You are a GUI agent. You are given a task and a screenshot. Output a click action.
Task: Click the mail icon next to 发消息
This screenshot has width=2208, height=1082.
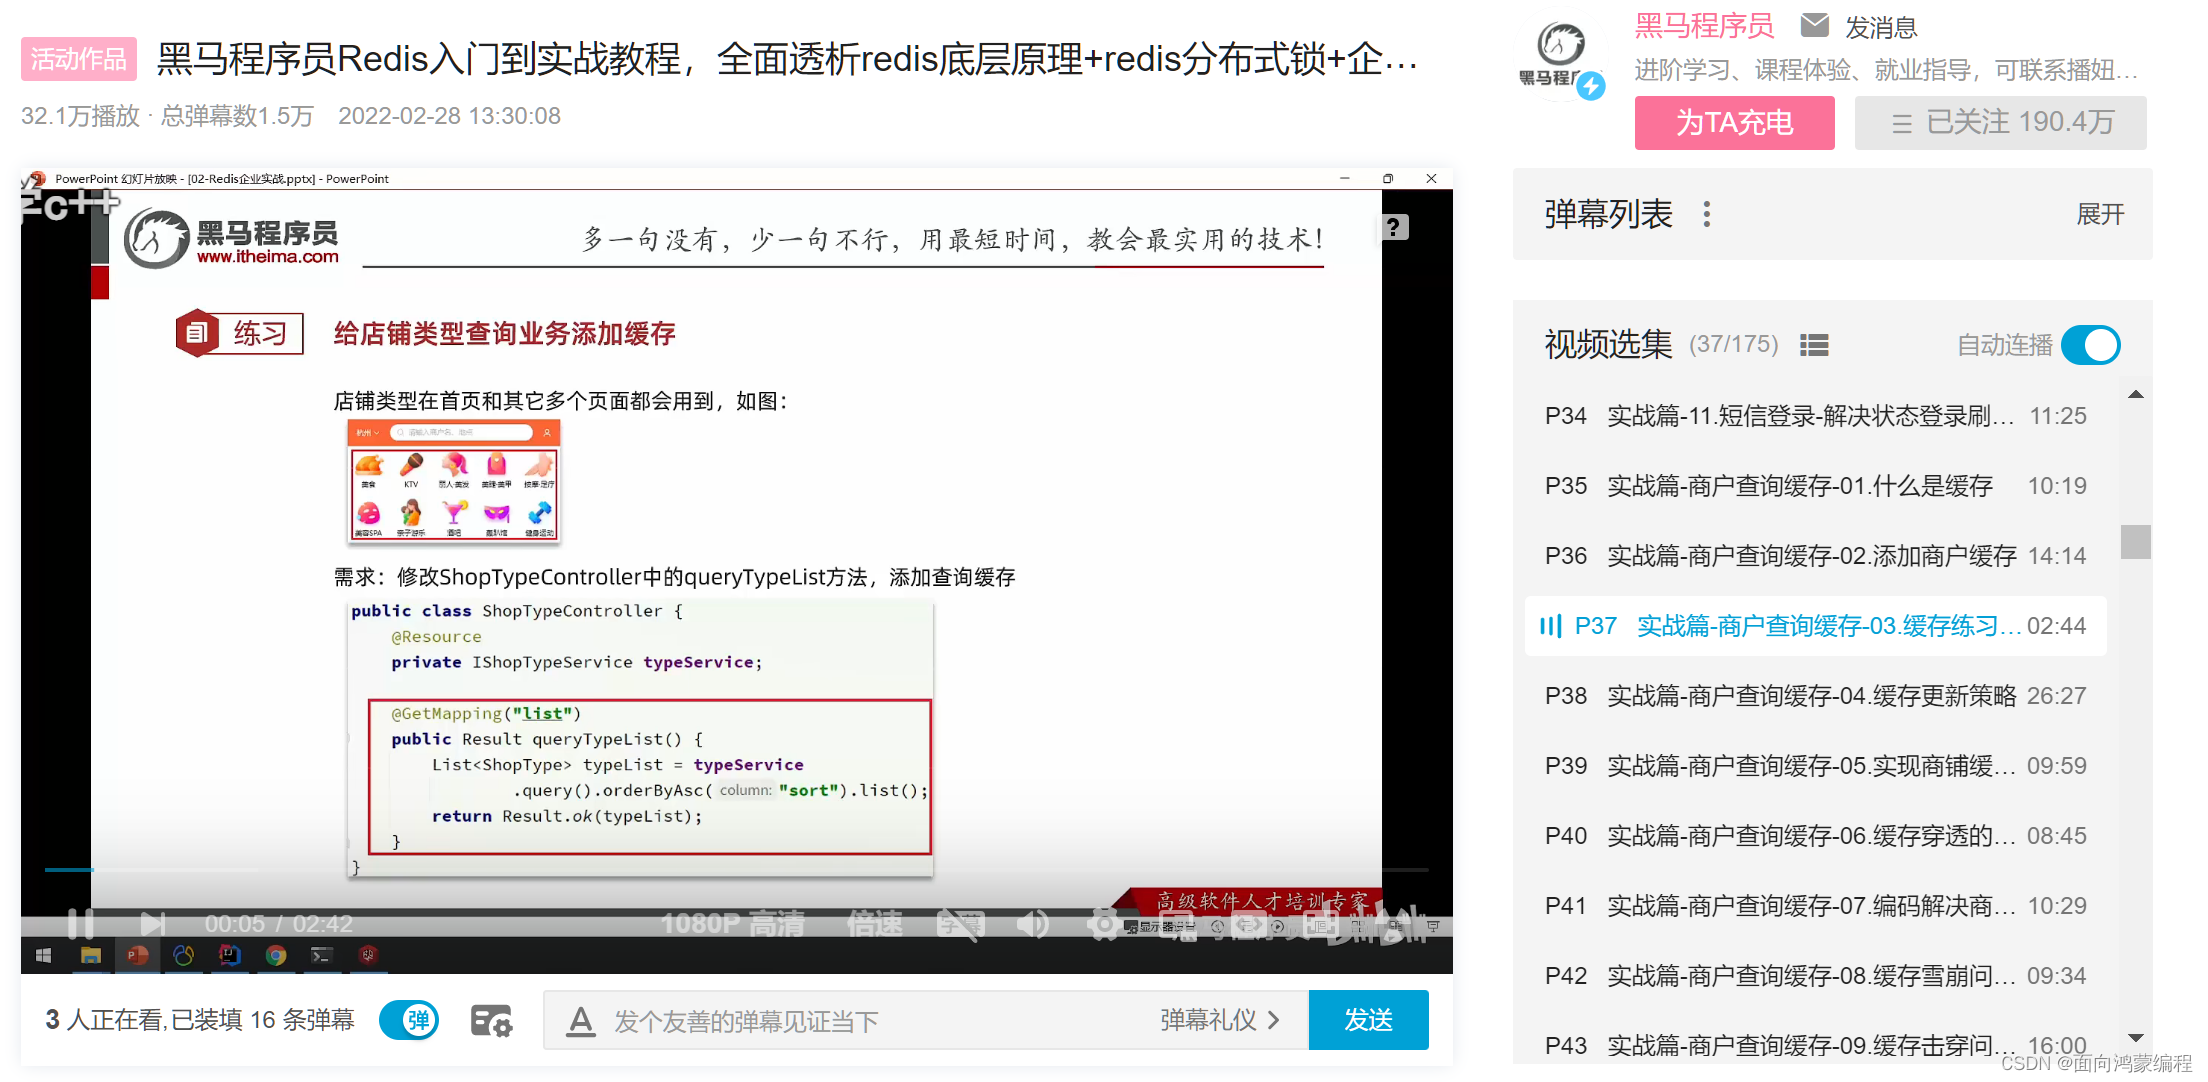tap(1814, 26)
